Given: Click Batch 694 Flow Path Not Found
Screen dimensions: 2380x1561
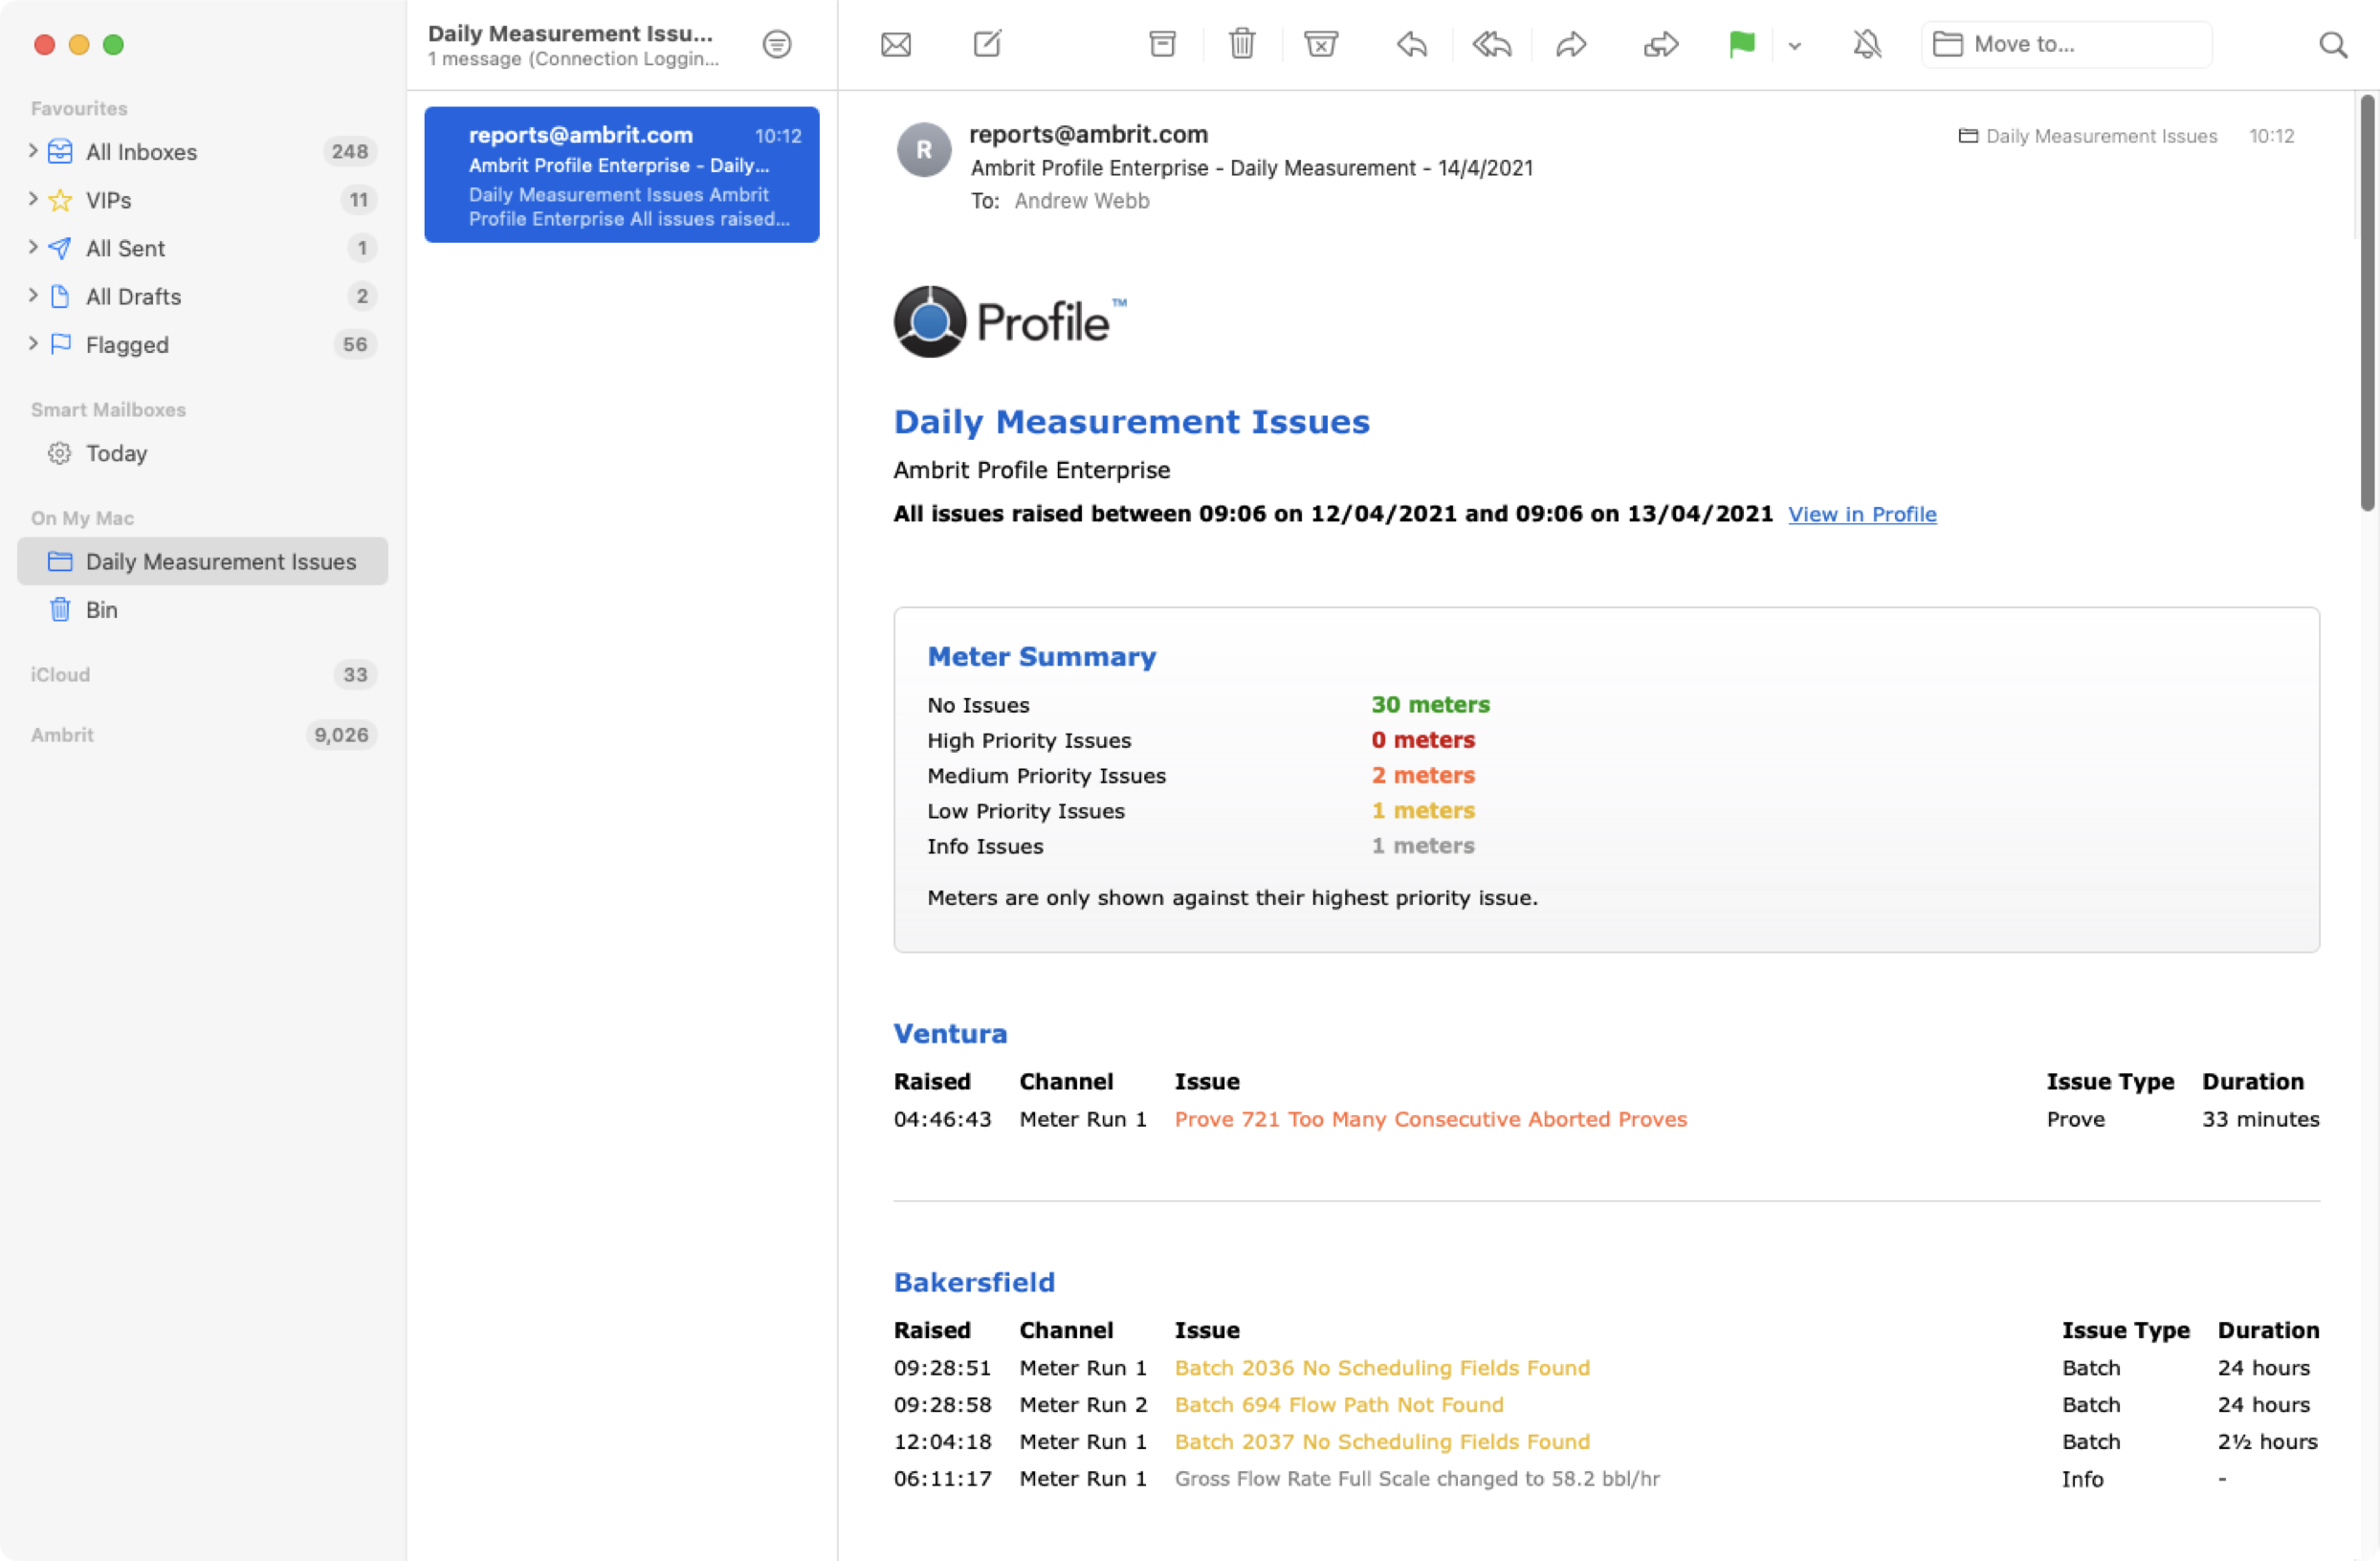Looking at the screenshot, I should click(1339, 1404).
